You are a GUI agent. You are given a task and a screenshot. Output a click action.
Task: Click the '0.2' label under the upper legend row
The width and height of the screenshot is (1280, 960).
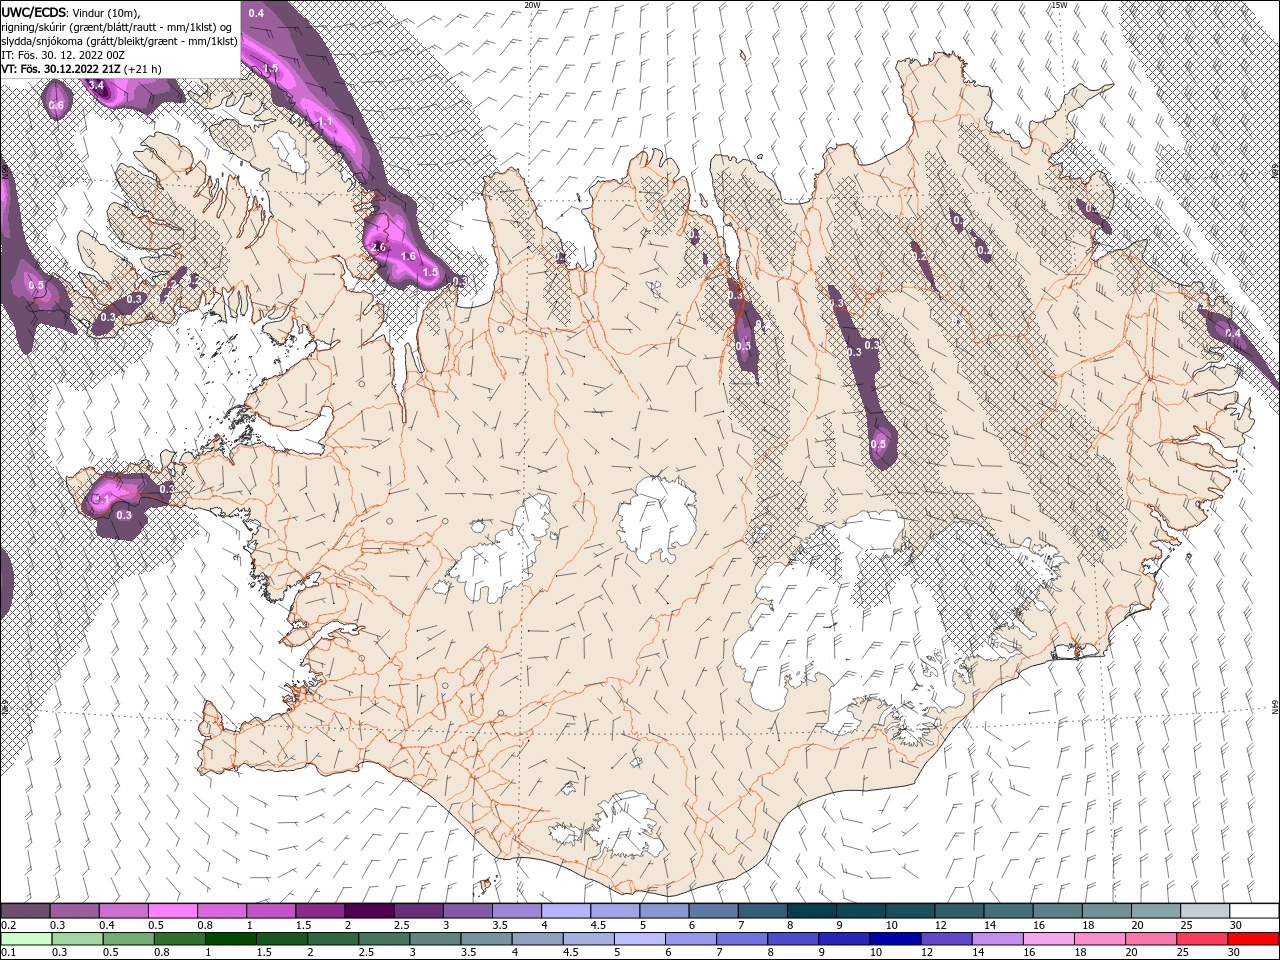8,925
